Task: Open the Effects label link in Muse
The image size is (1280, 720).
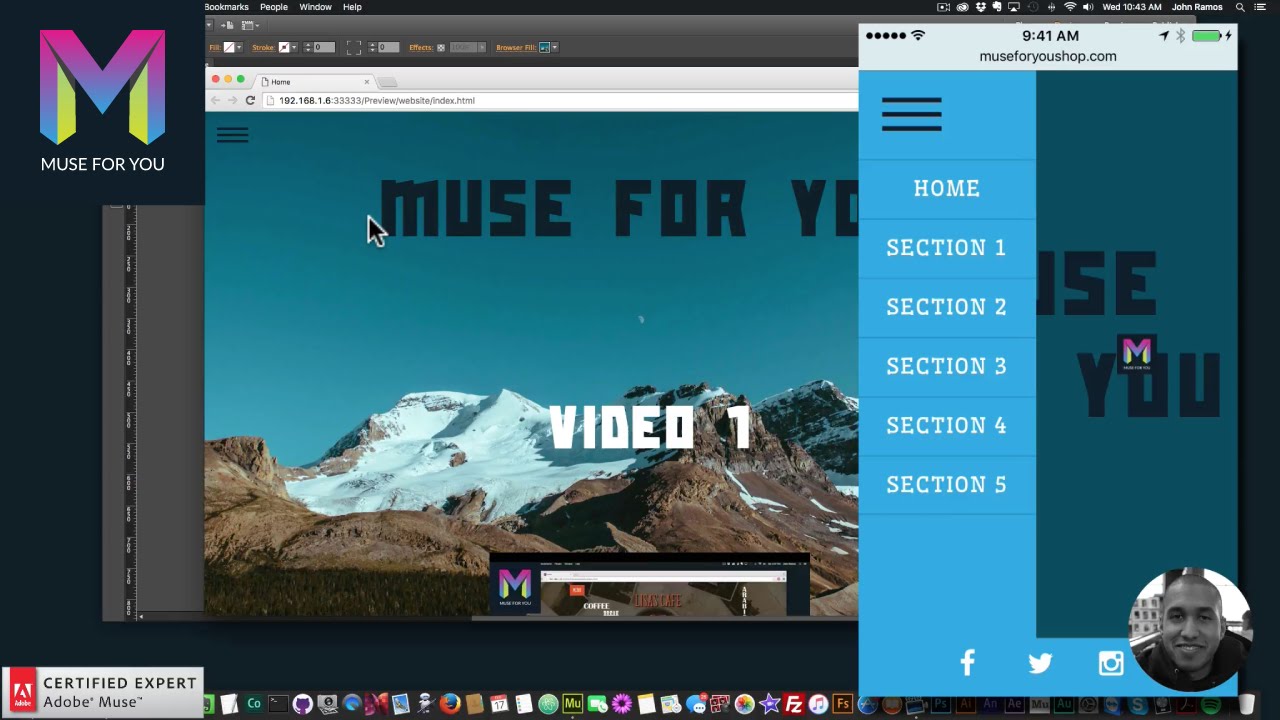Action: [421, 47]
